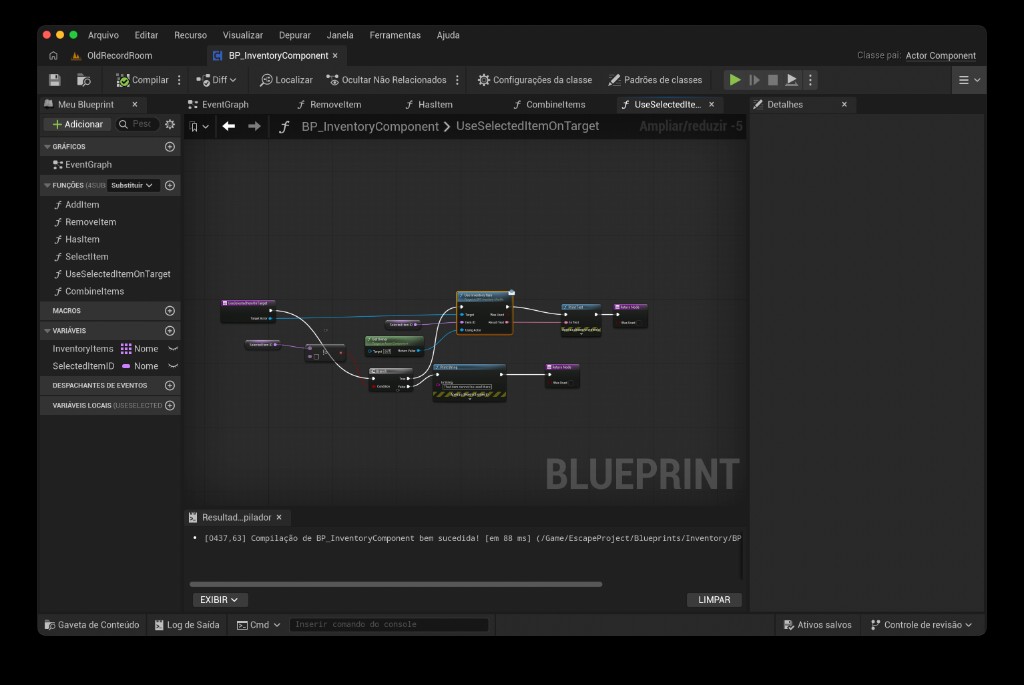This screenshot has width=1024, height=685.
Task: Open the Depurar menu
Action: point(295,35)
